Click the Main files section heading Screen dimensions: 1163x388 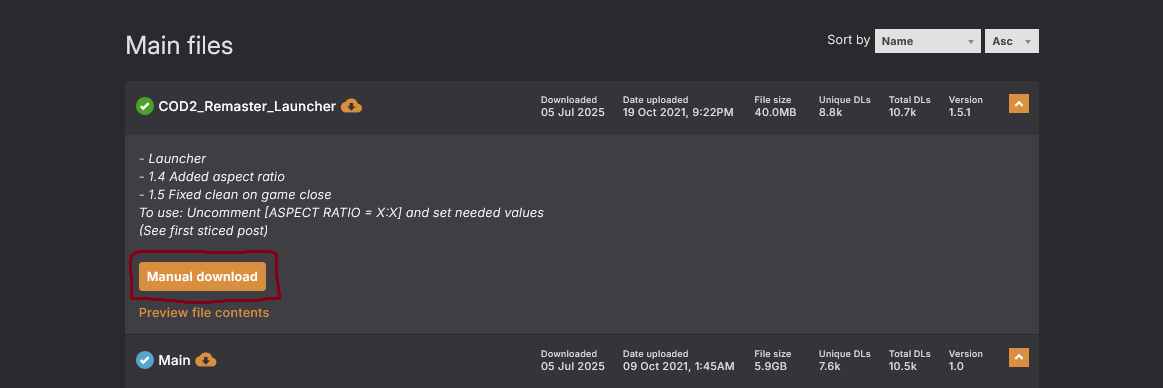click(179, 45)
